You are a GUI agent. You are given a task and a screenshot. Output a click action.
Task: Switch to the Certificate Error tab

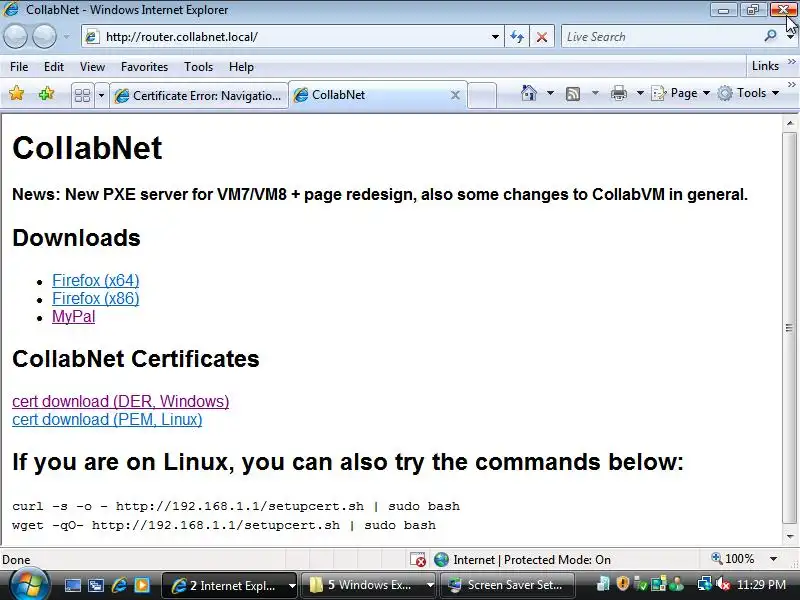[199, 95]
